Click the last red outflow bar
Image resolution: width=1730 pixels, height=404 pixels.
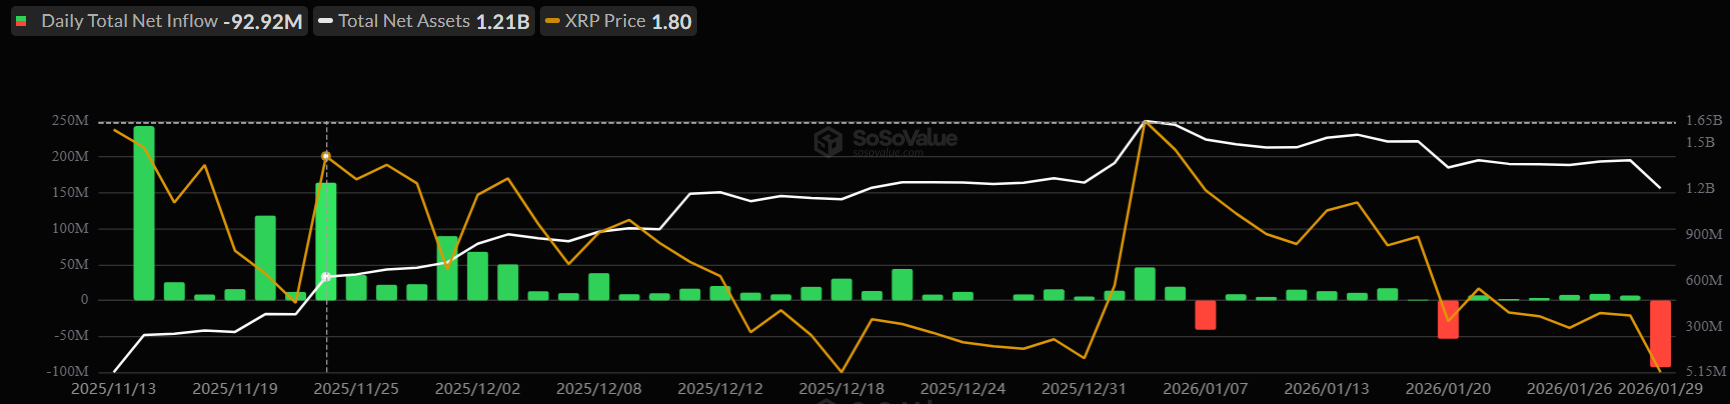1660,333
